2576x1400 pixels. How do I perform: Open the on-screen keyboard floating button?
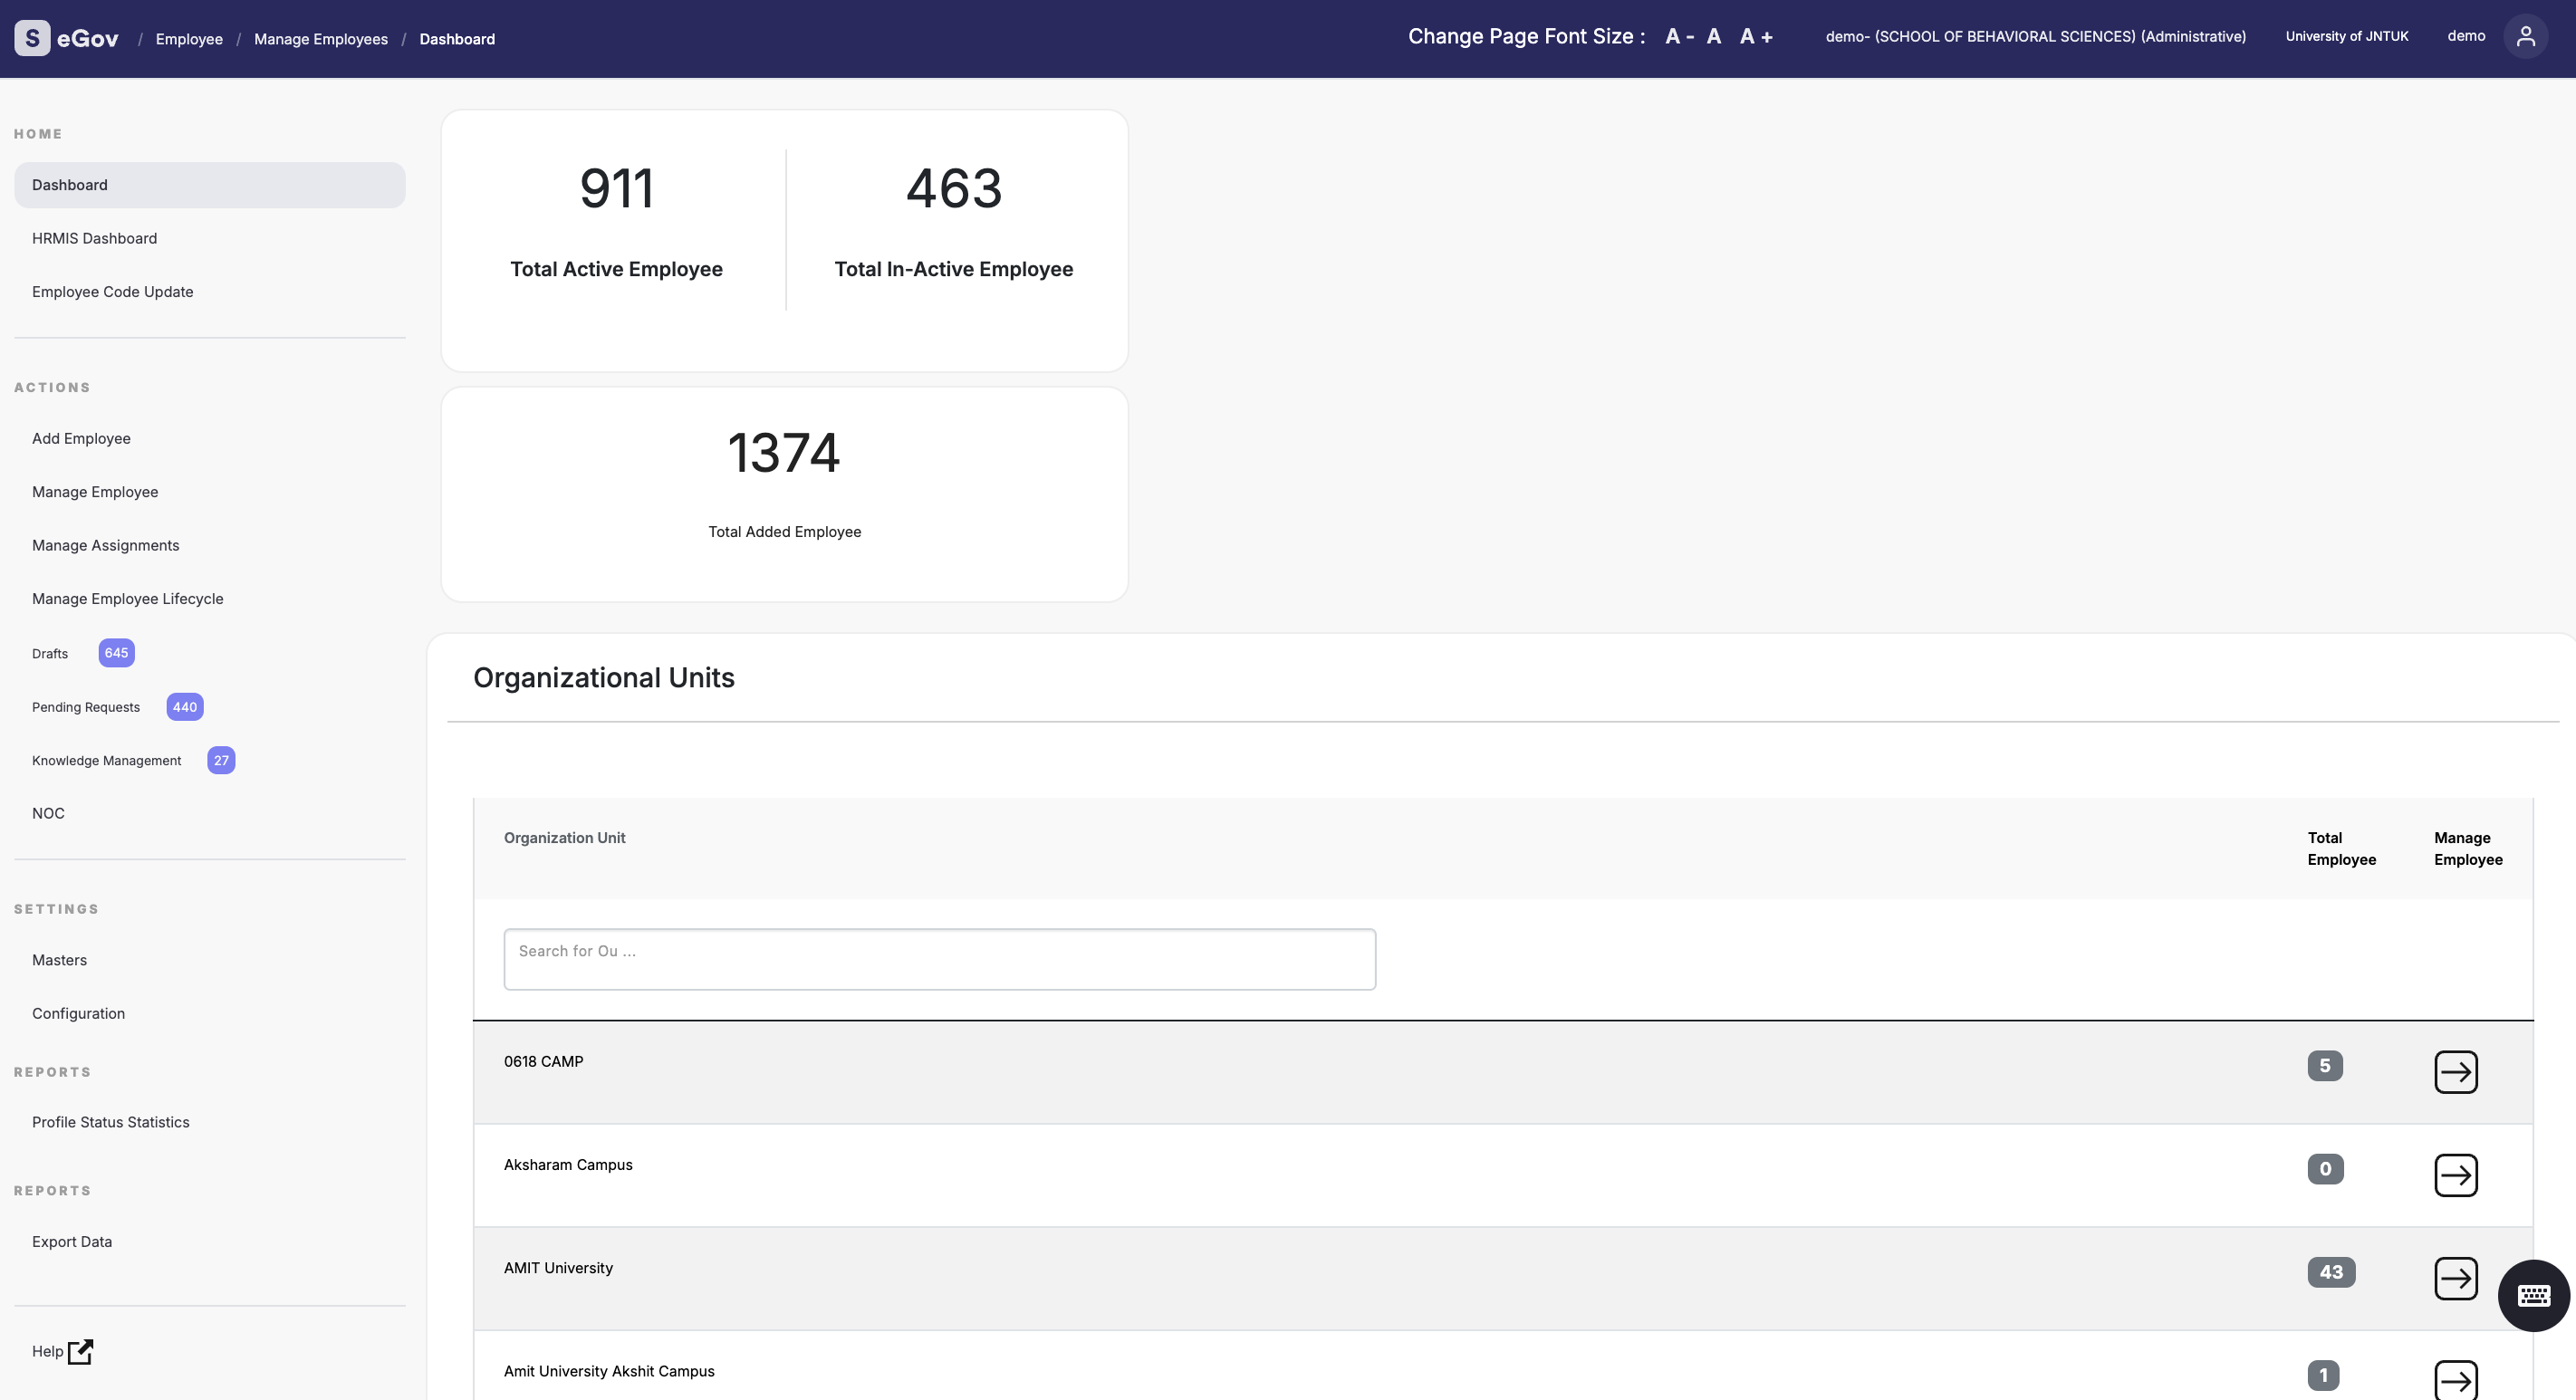pos(2533,1295)
